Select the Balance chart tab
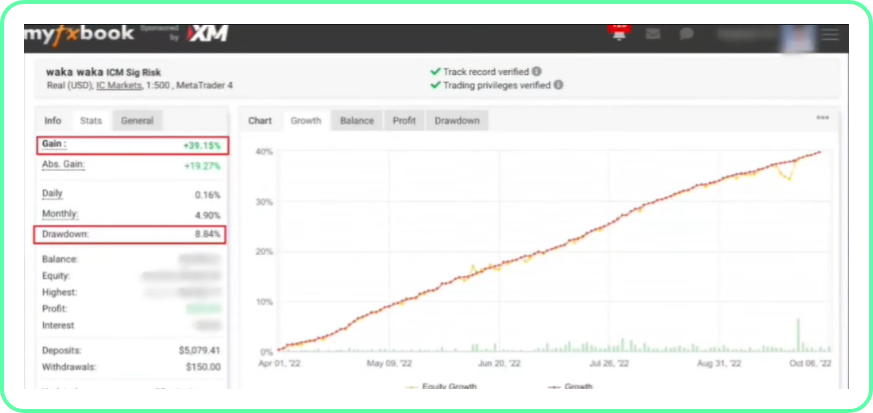The image size is (873, 413). tap(357, 121)
